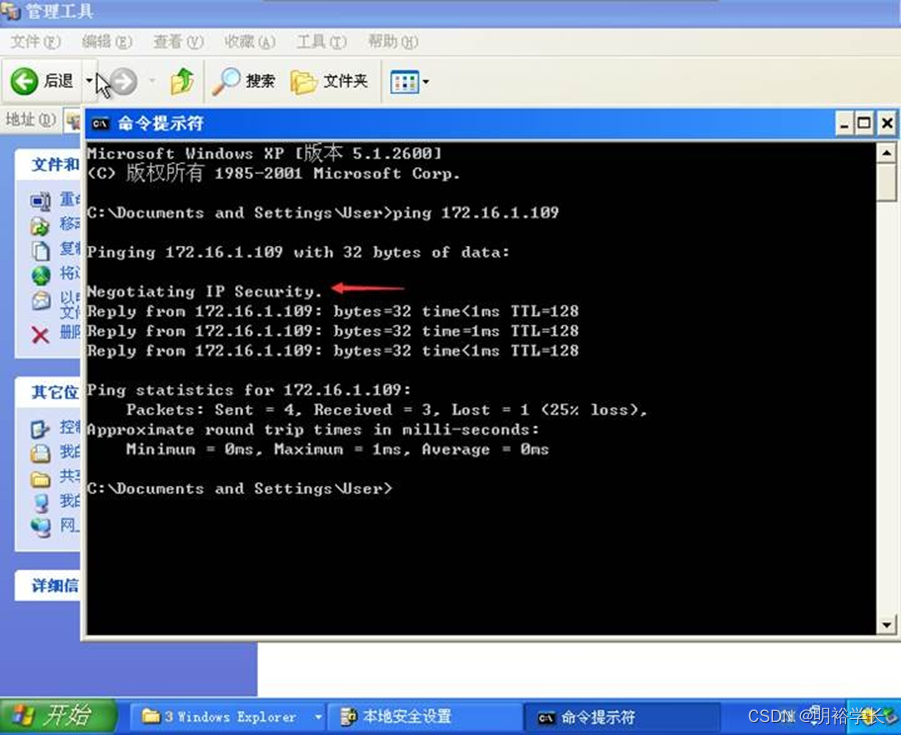Click the 'ping 172.16.1.109' command text
The image size is (901, 735).
(476, 213)
